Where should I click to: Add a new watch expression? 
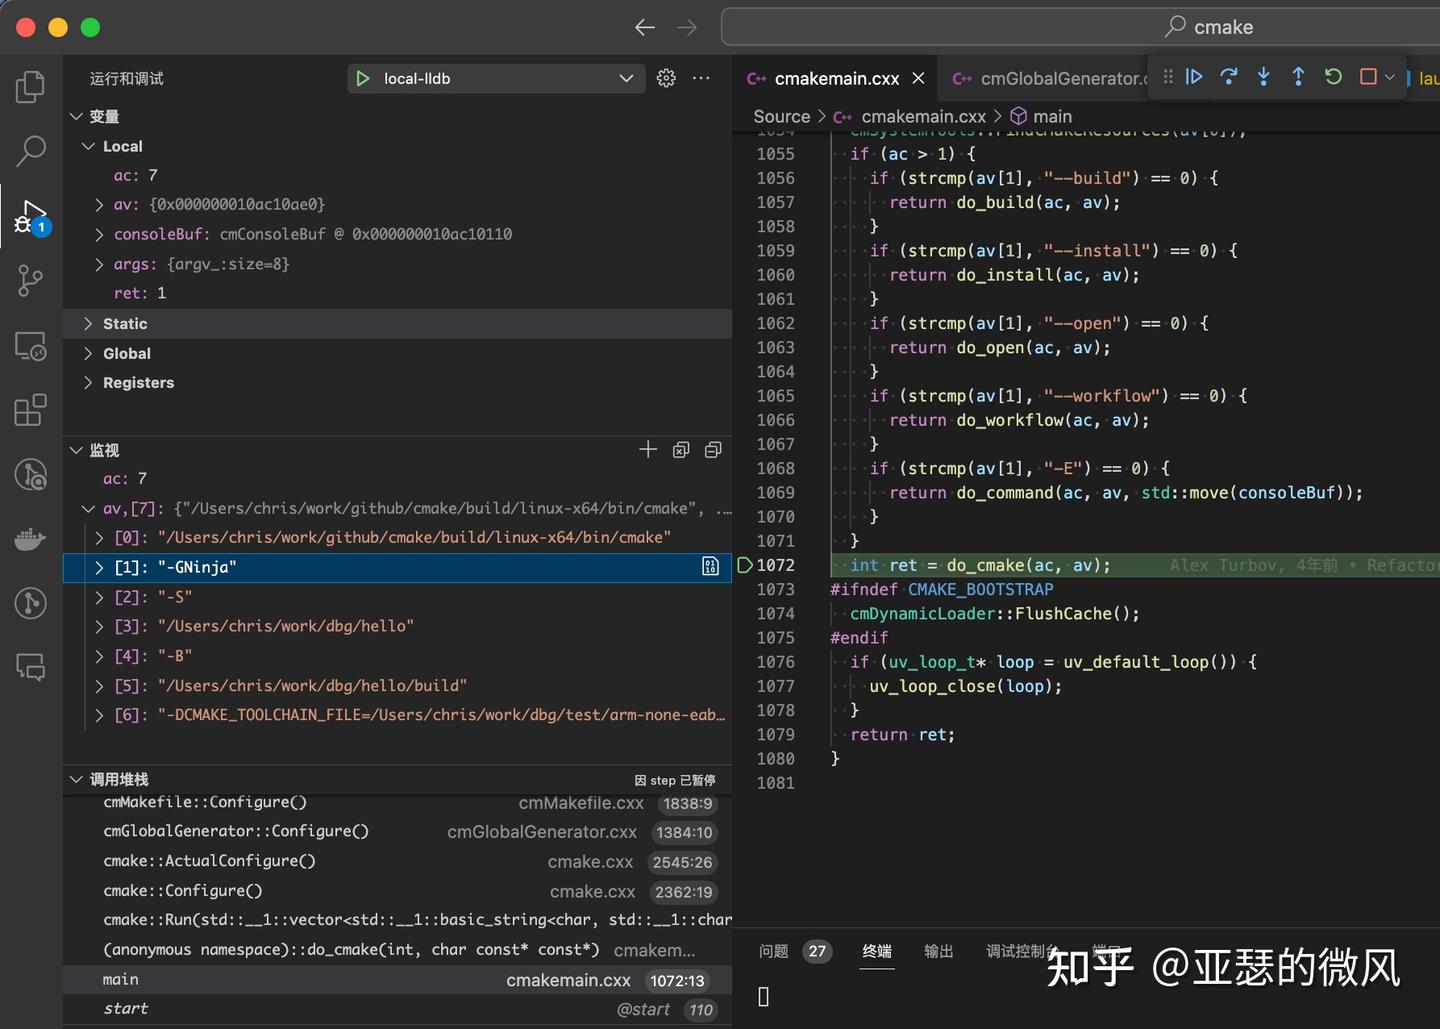tap(648, 450)
